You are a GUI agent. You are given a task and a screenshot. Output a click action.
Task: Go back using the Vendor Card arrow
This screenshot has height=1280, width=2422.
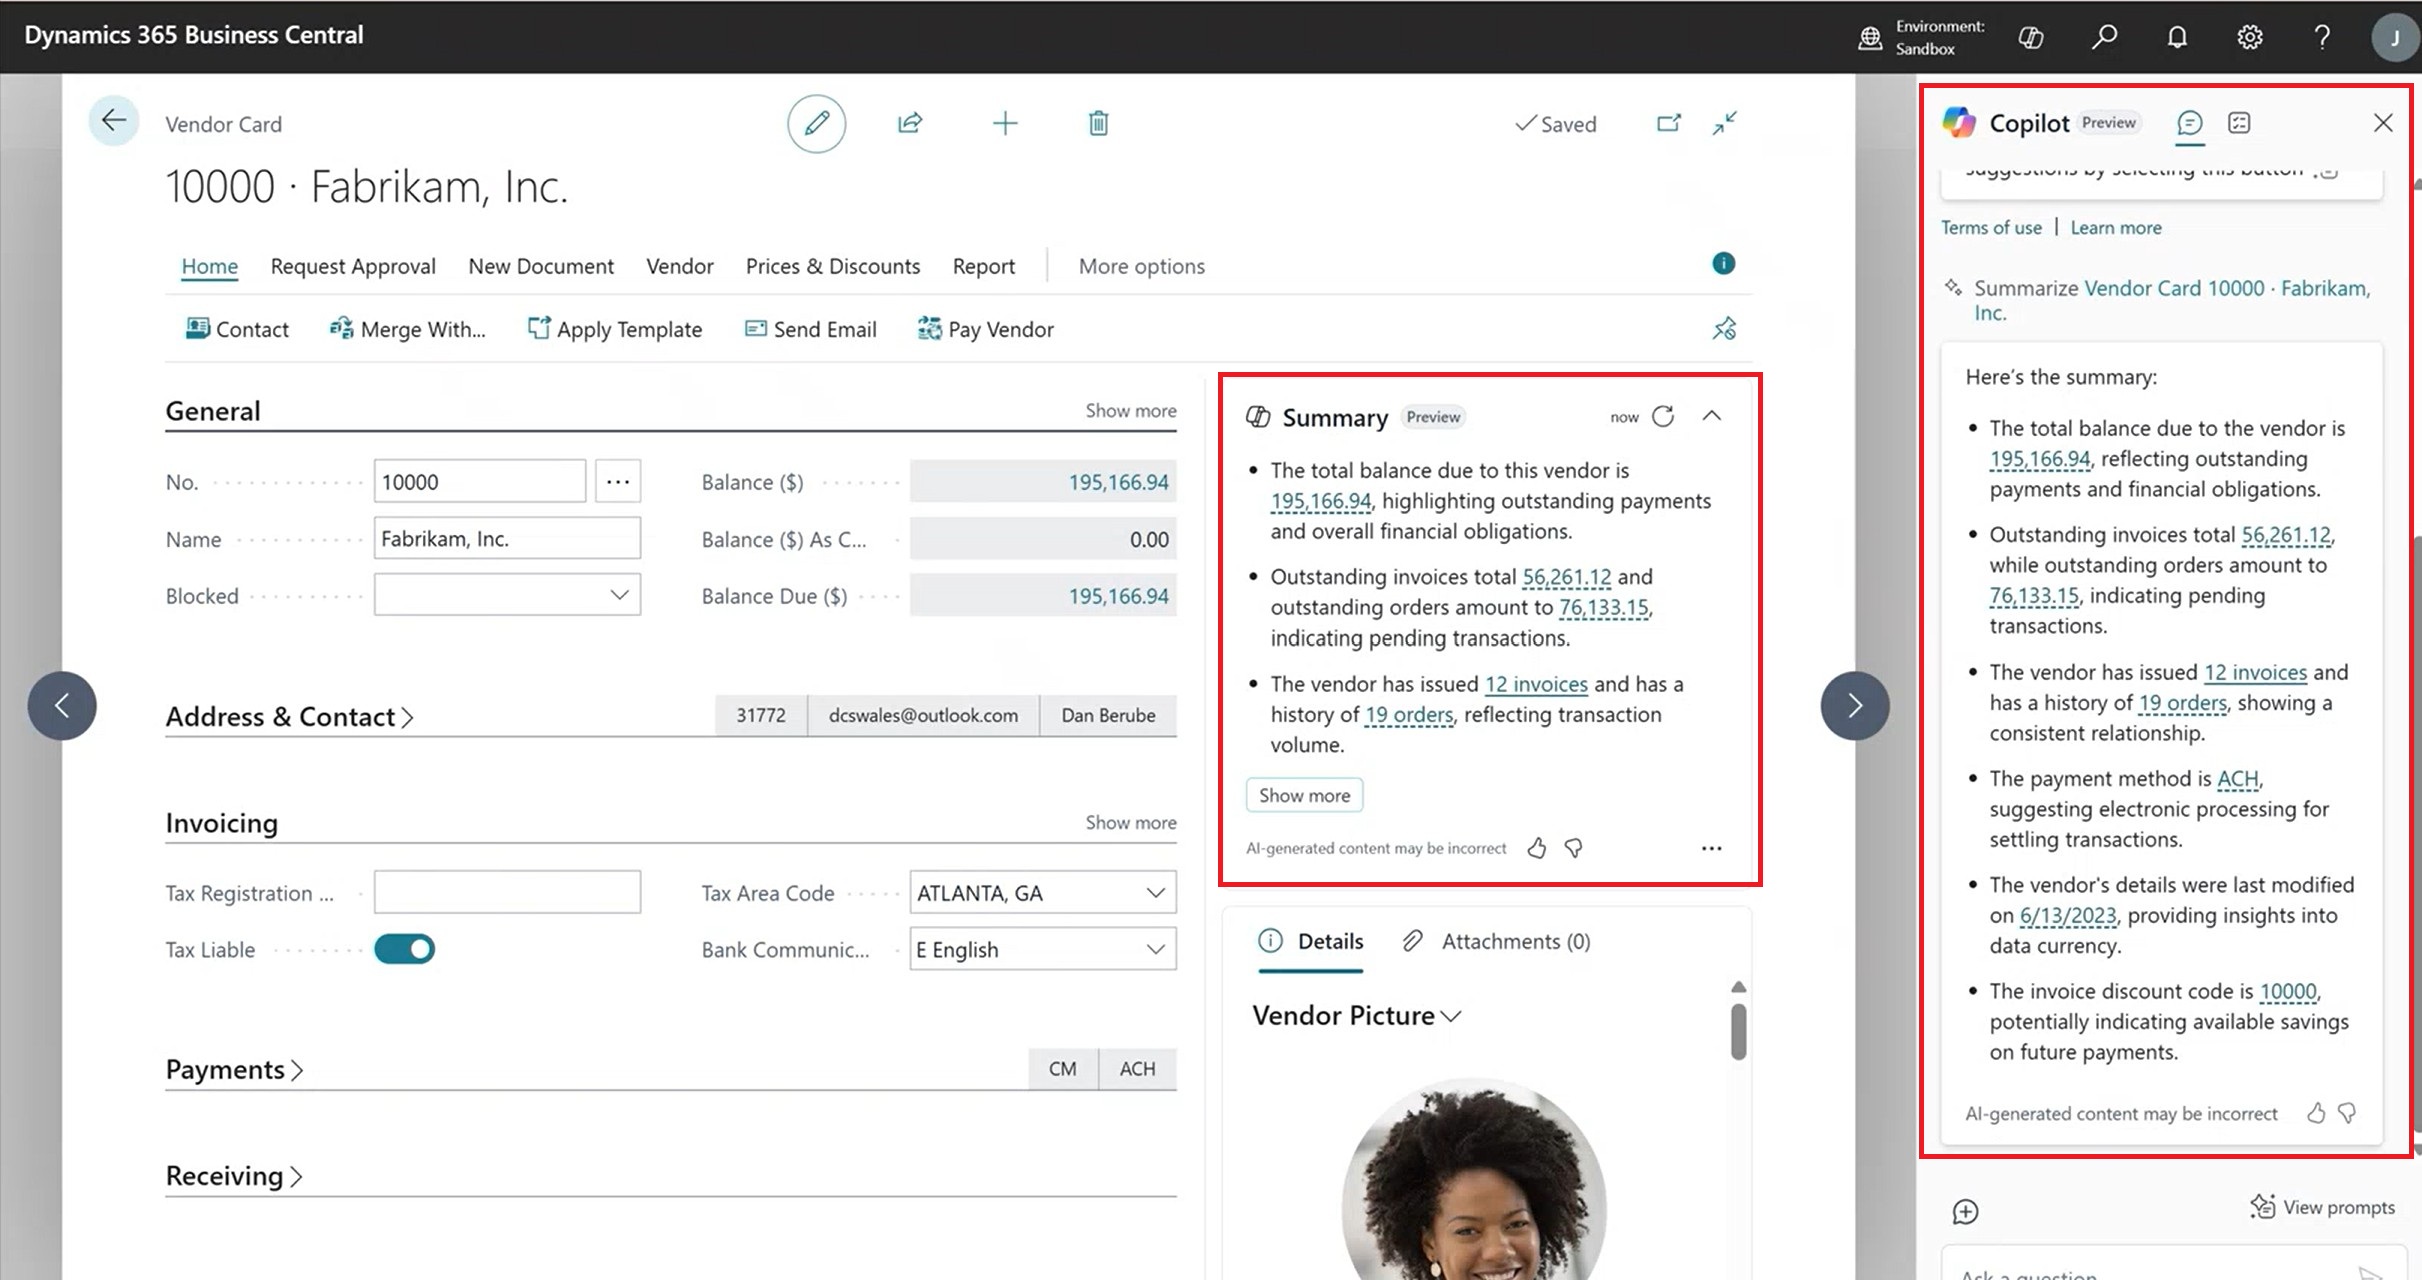113,121
